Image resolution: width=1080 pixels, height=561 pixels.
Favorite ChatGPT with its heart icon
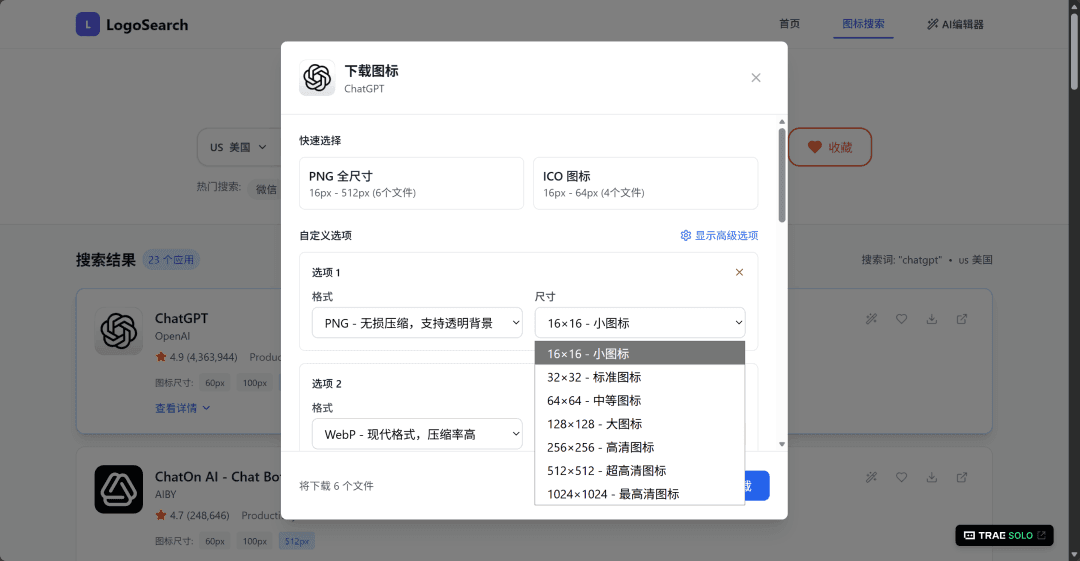(901, 319)
